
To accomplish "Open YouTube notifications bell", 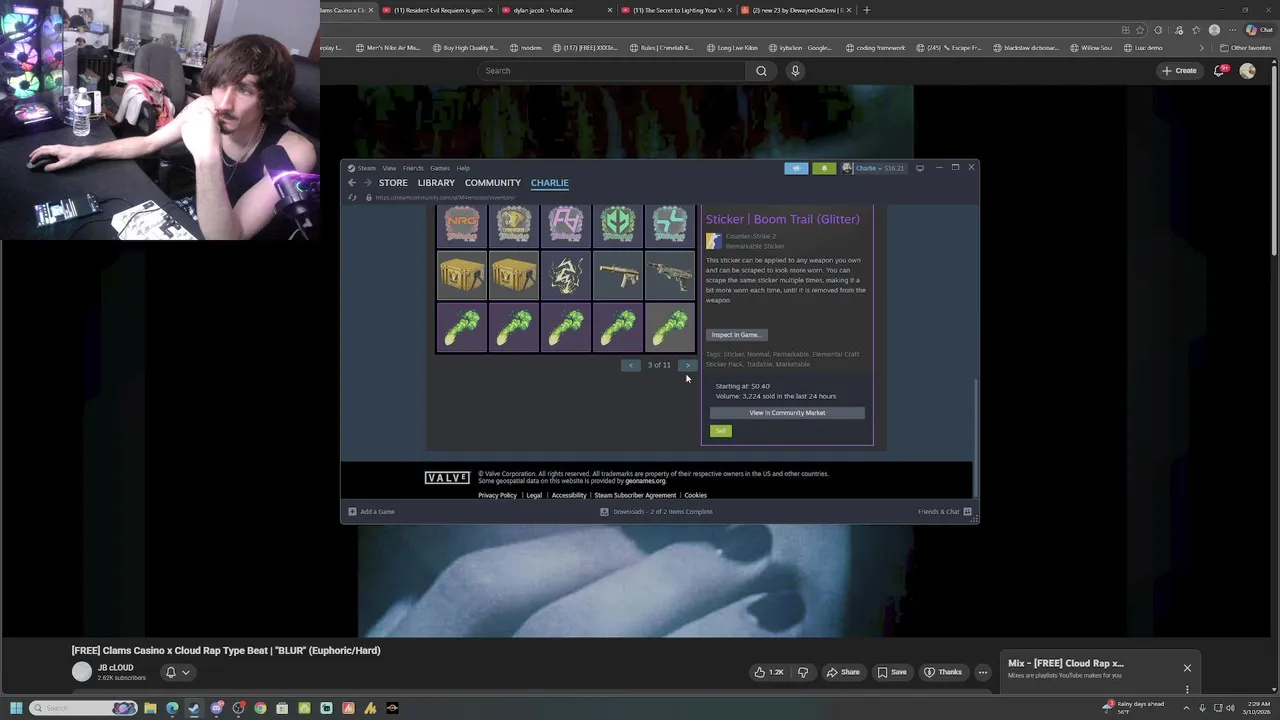I will pos(1219,71).
